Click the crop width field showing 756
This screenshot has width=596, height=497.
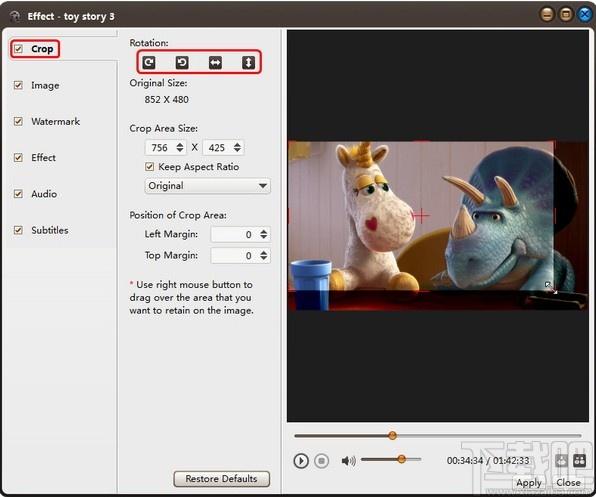coord(160,147)
